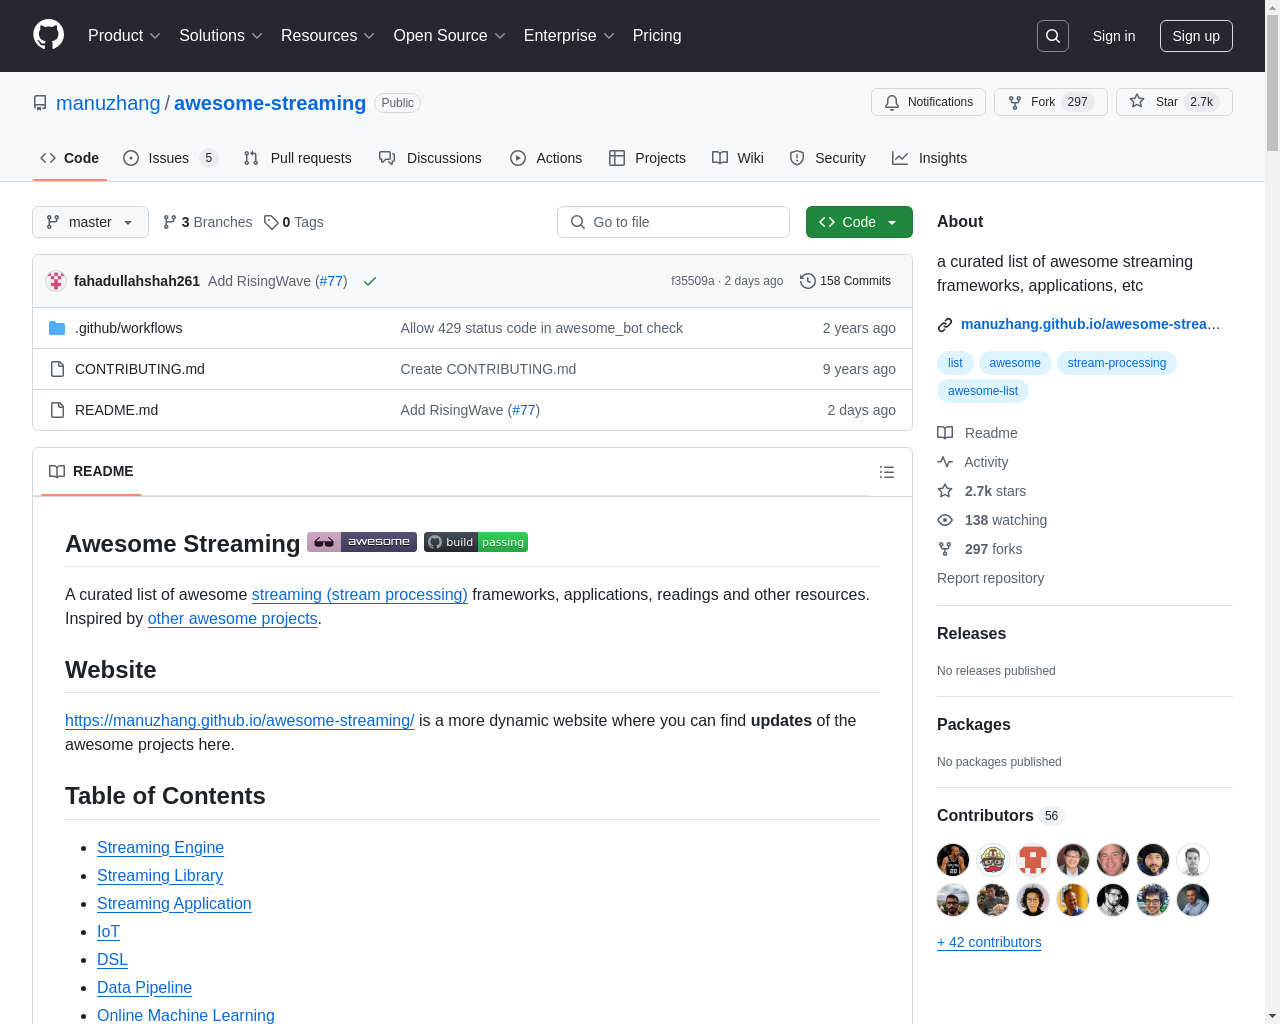Expand the green Code dropdown

click(859, 222)
